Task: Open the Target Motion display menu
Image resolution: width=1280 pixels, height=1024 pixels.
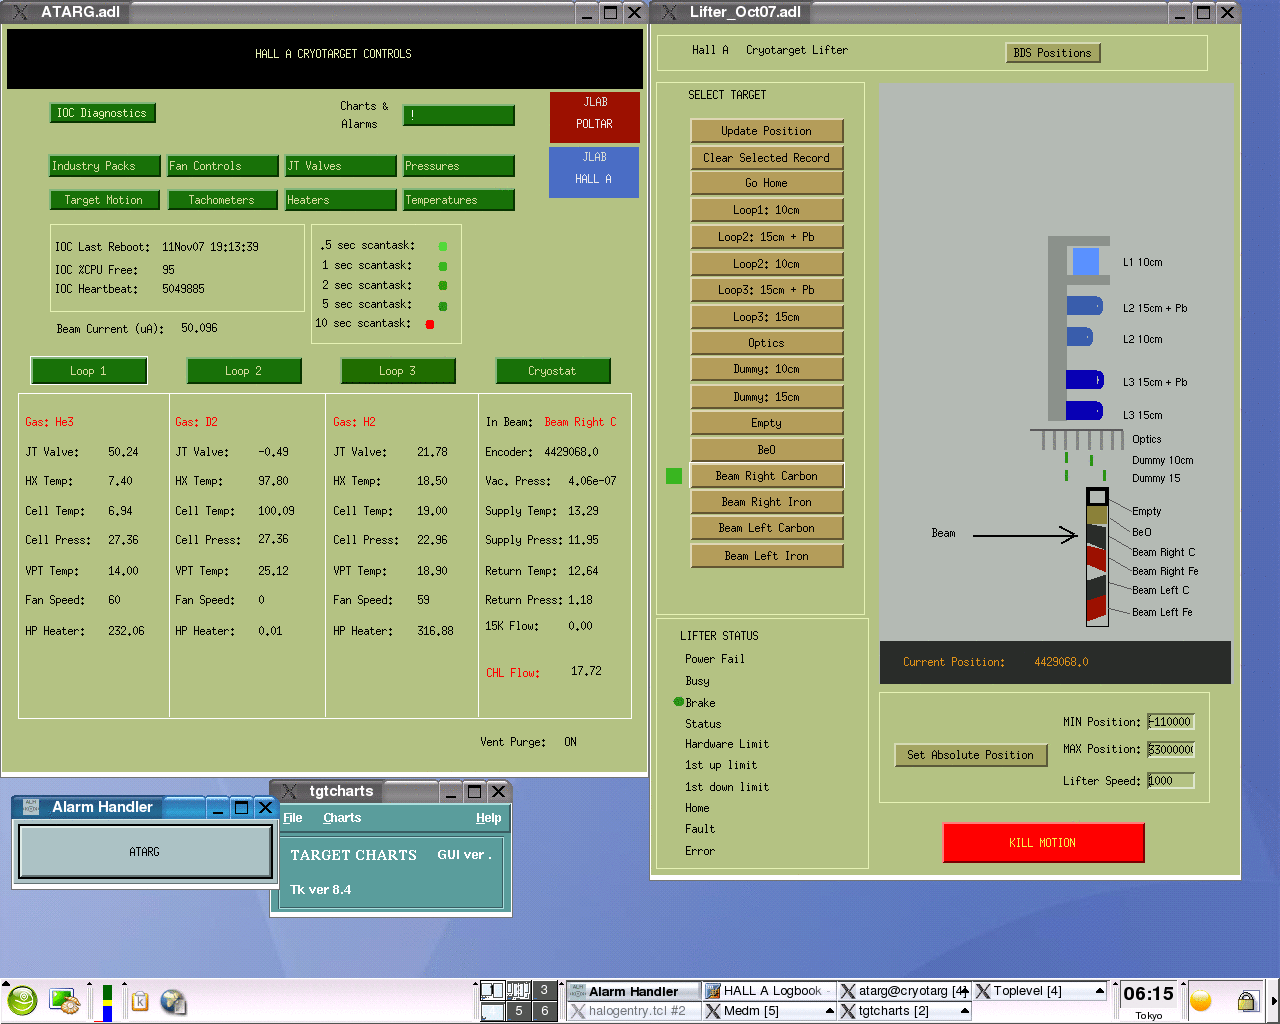Action: (x=104, y=200)
